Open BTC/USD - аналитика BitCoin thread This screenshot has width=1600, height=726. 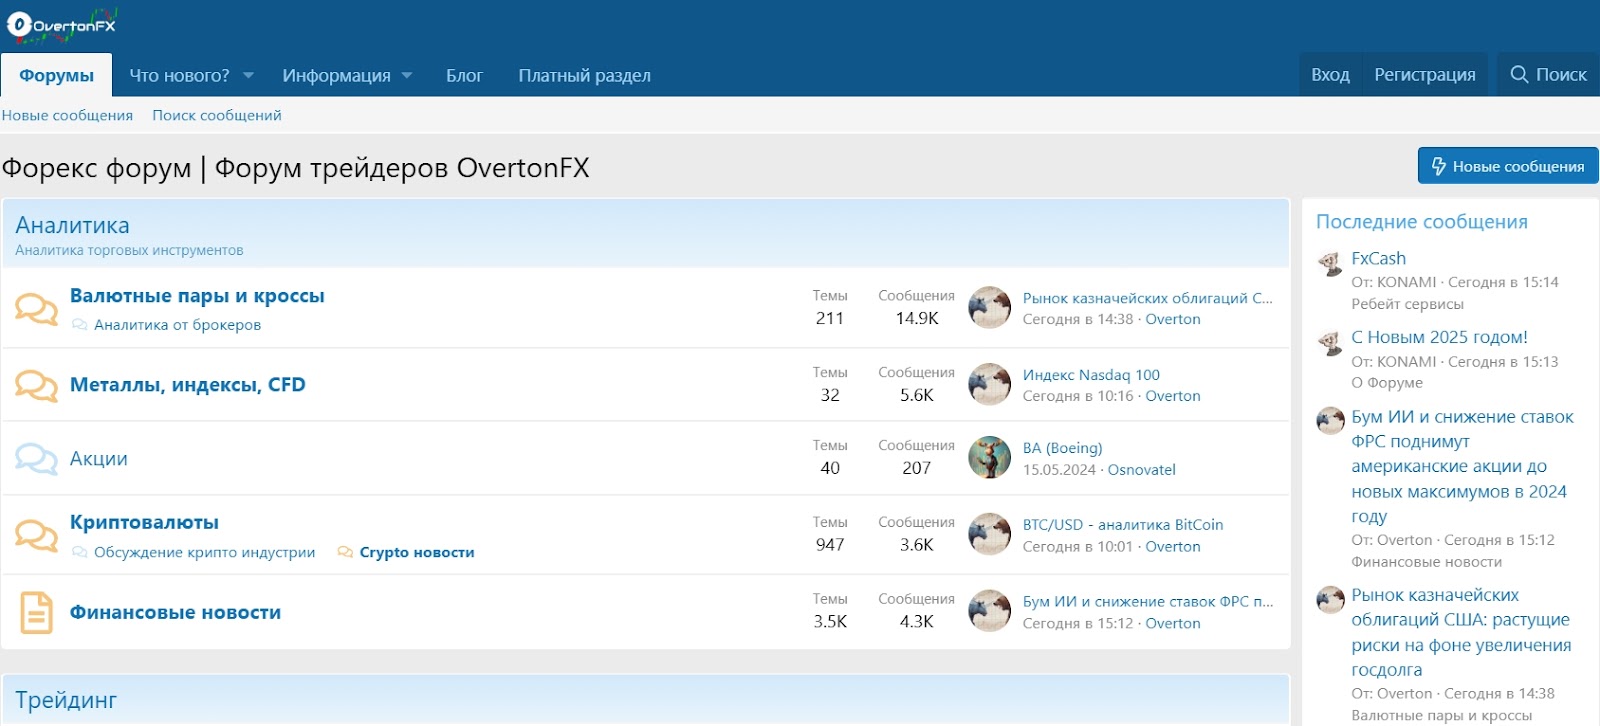click(x=1123, y=525)
